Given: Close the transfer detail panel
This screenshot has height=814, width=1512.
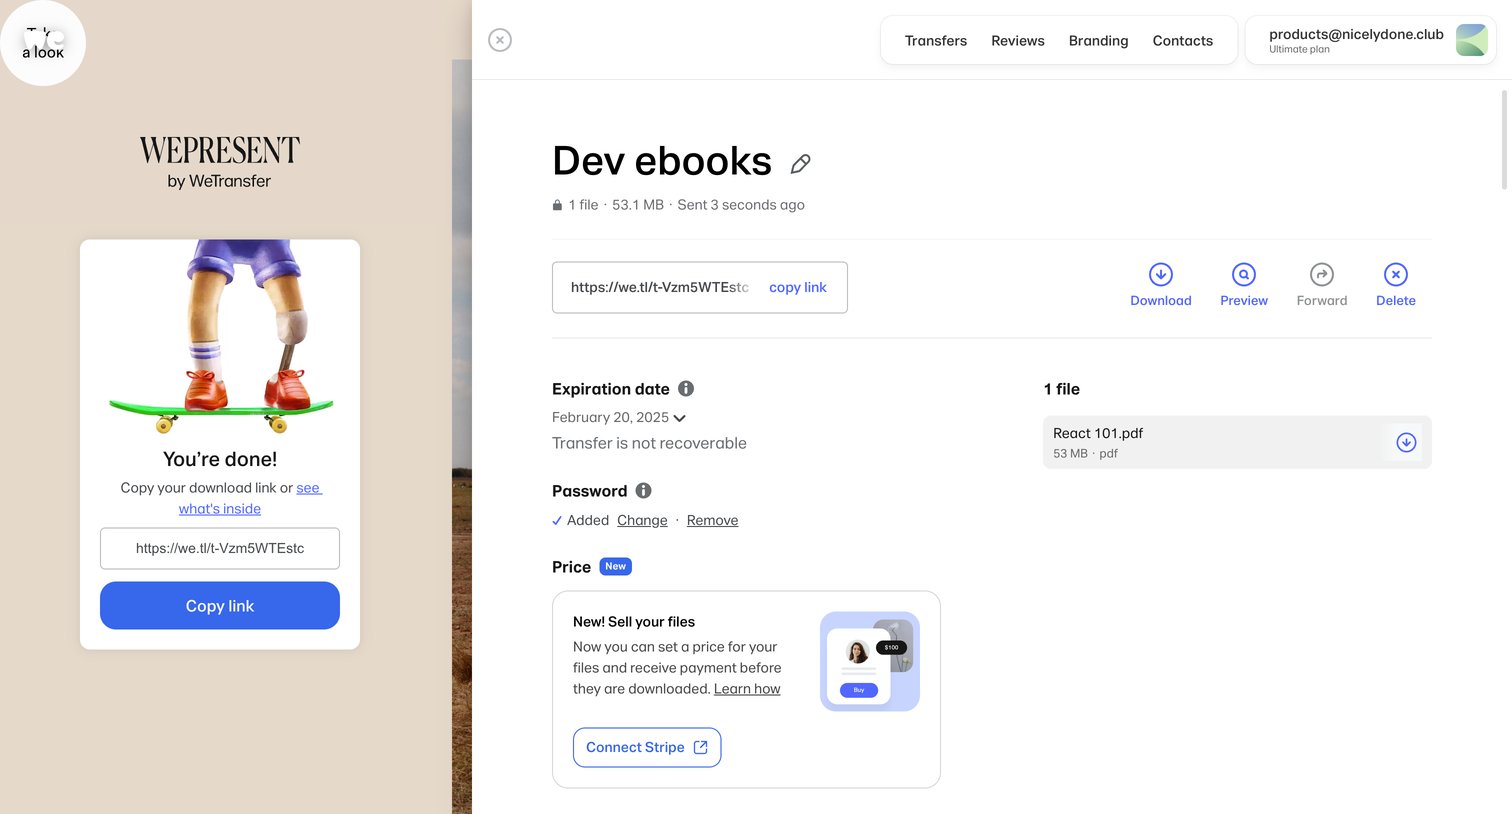Looking at the screenshot, I should 500,40.
